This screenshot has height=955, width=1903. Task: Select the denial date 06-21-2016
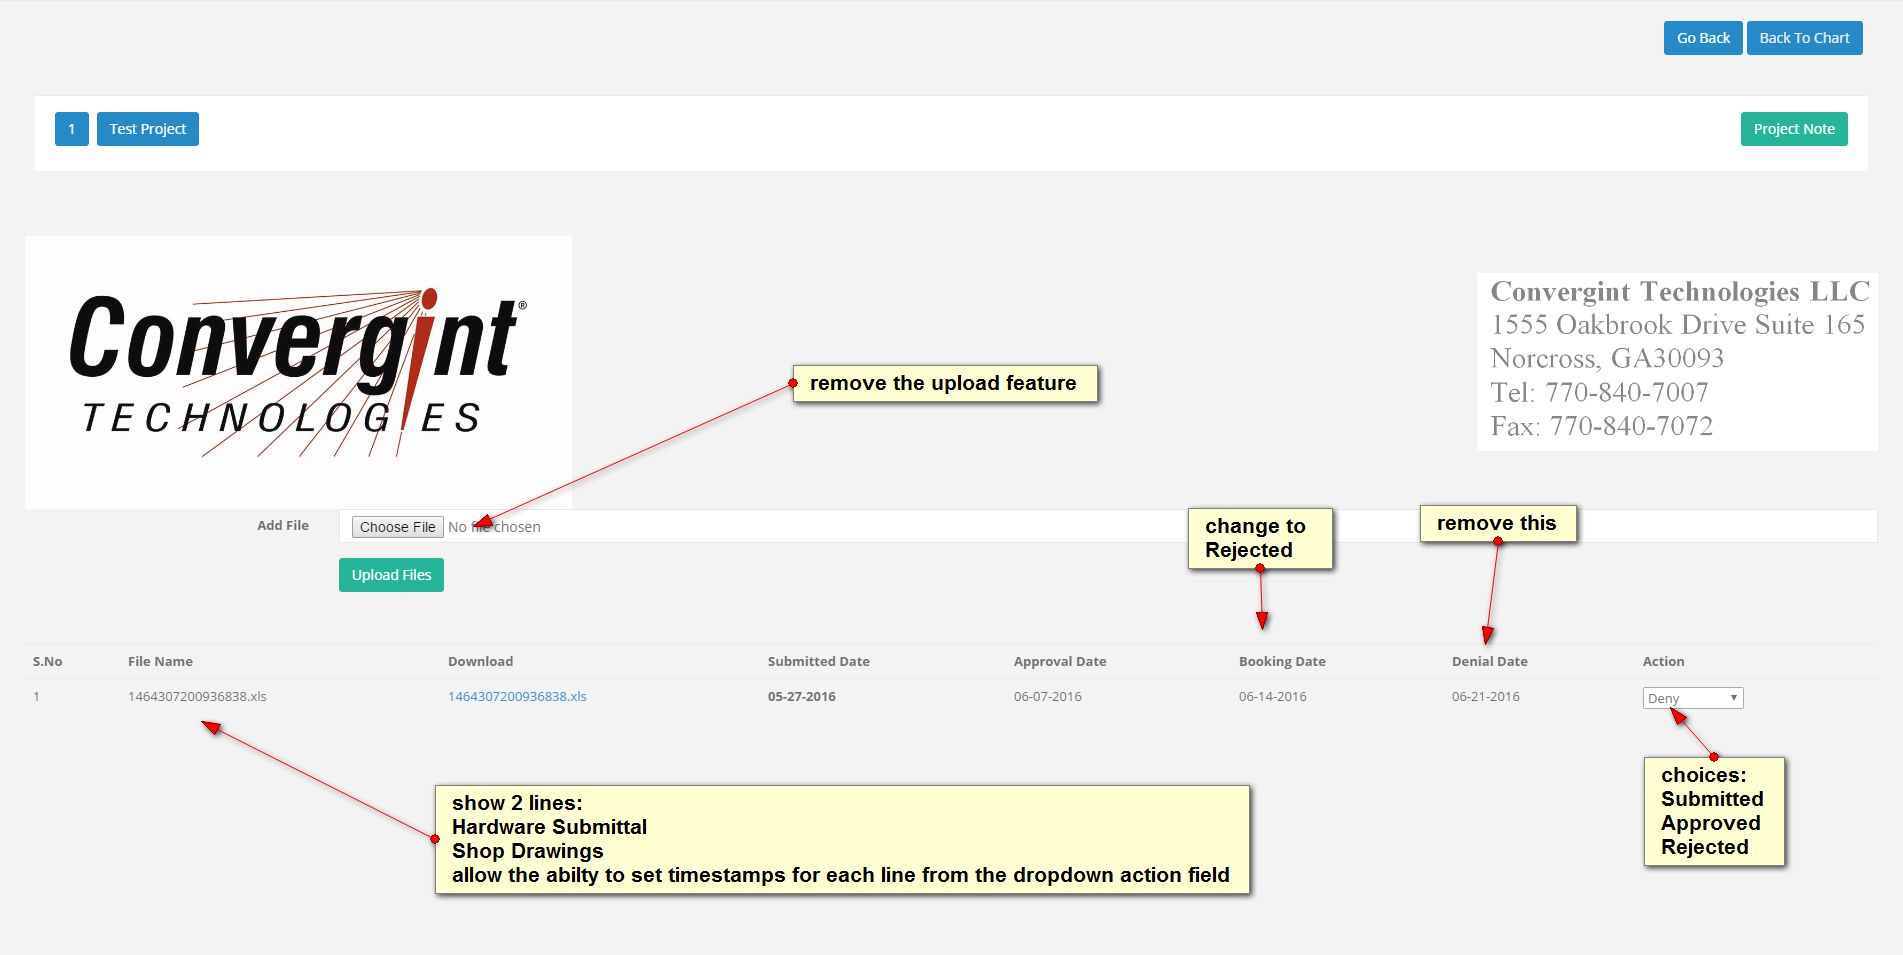click(x=1486, y=697)
